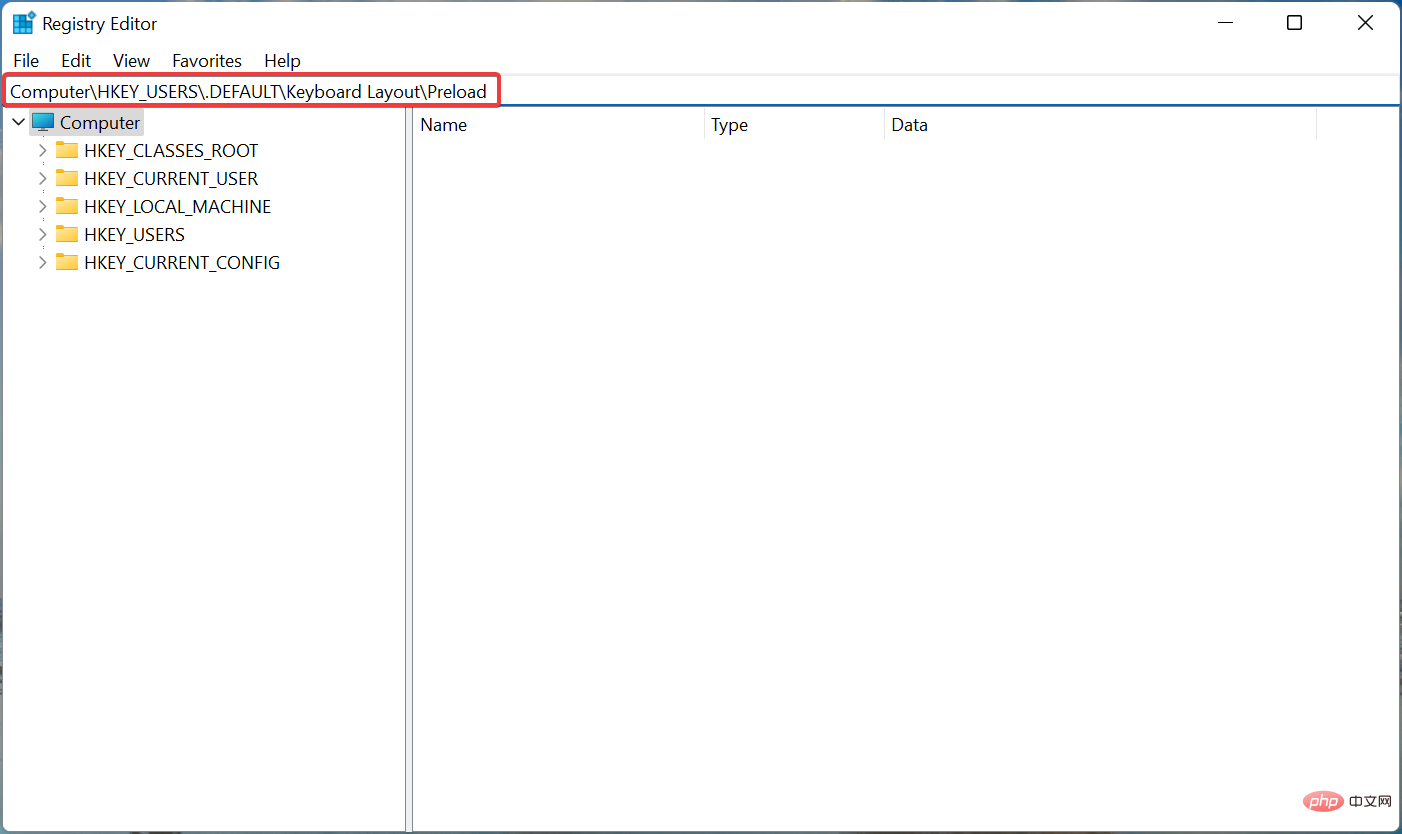This screenshot has height=834, width=1402.
Task: Select the HKEY_USERS label
Action: click(134, 235)
